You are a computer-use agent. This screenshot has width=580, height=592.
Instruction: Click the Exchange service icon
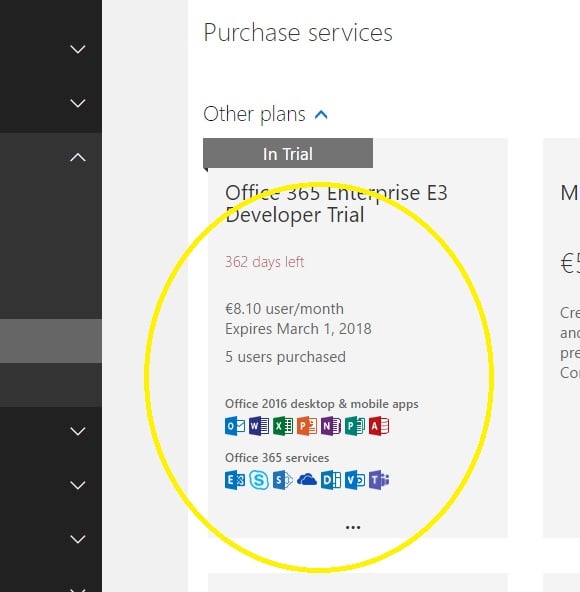pos(235,480)
